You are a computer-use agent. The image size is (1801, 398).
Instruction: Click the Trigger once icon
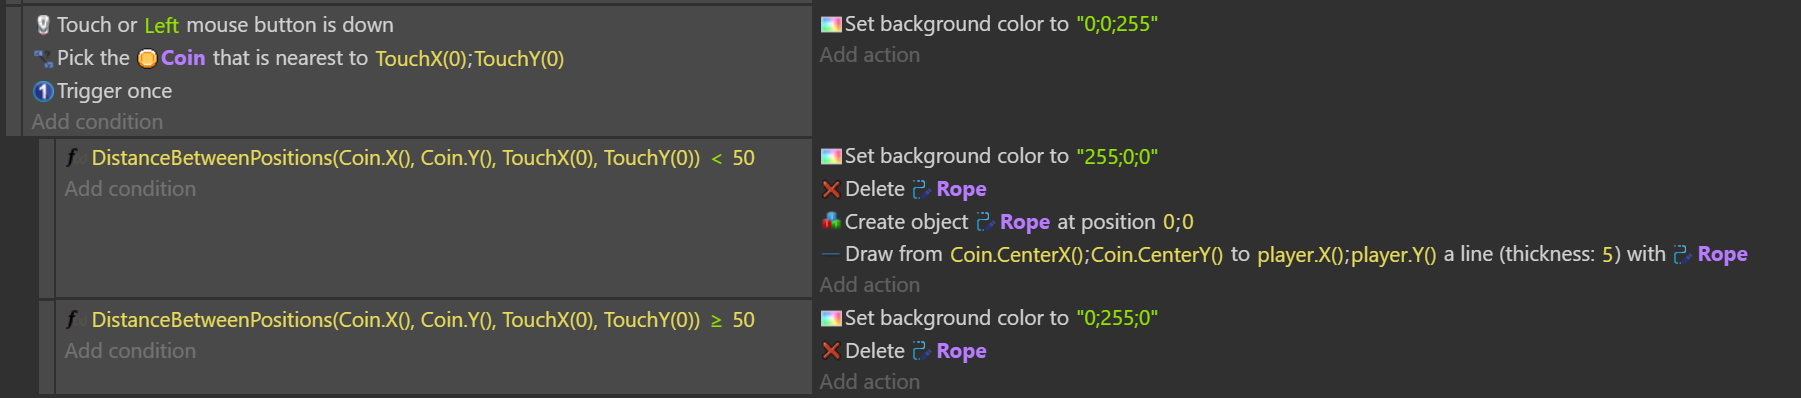tap(43, 91)
